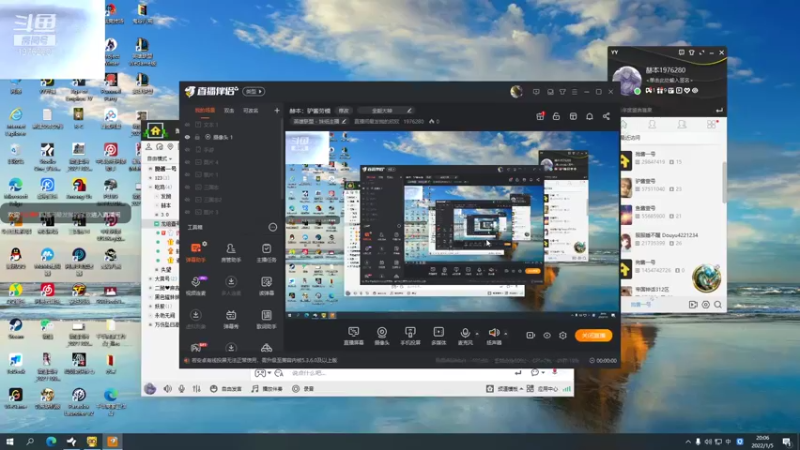Click the unlock padlock icon above preview
Image resolution: width=800 pixels, height=450 pixels.
[556, 116]
